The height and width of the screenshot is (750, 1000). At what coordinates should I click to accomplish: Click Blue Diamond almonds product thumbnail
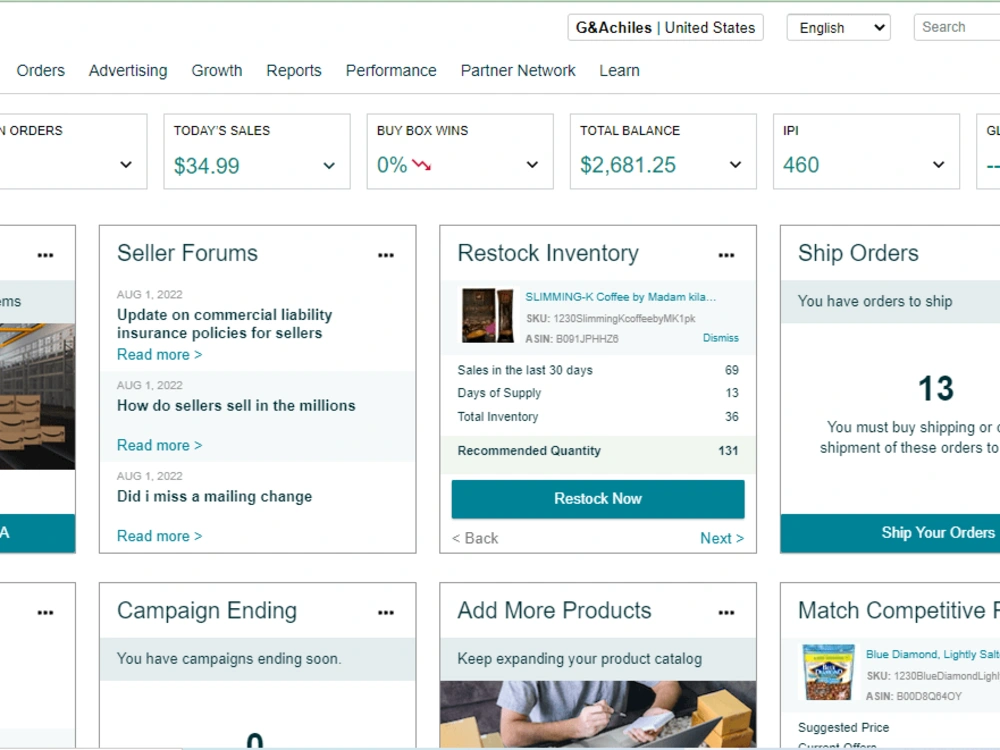828,672
